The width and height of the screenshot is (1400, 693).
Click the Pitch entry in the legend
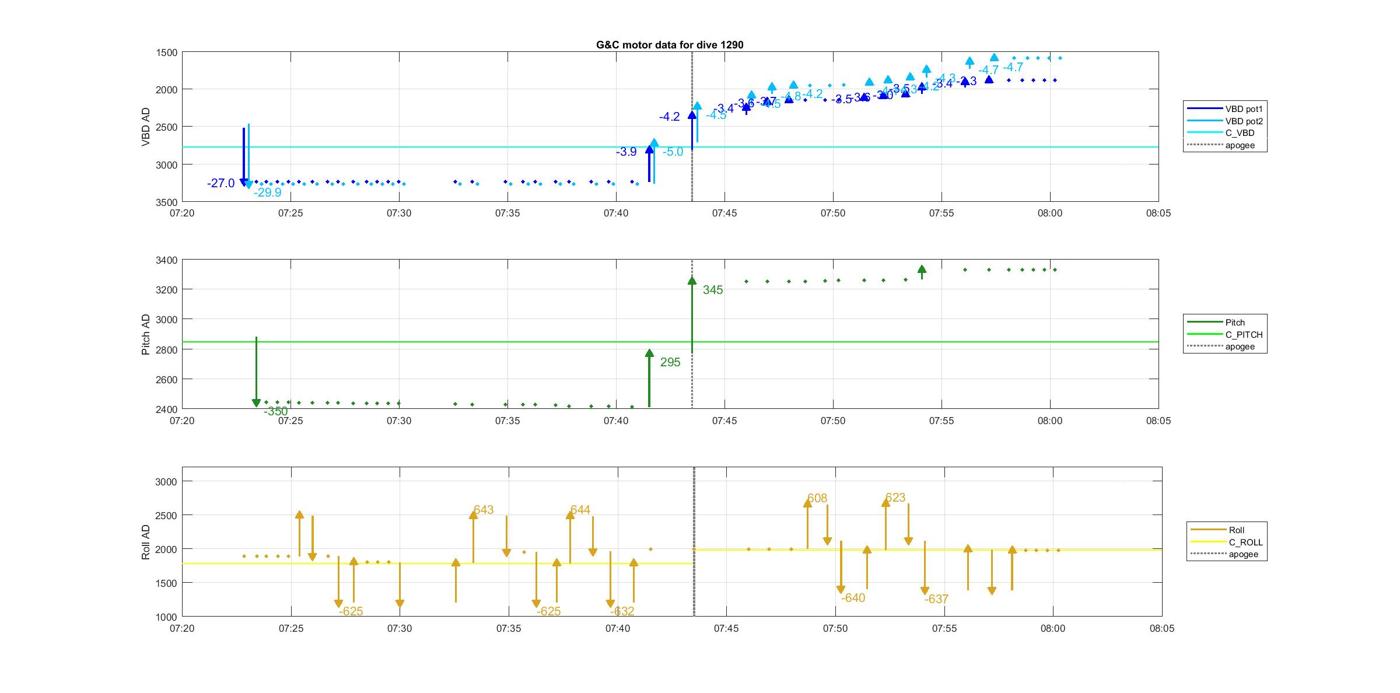pos(1235,323)
